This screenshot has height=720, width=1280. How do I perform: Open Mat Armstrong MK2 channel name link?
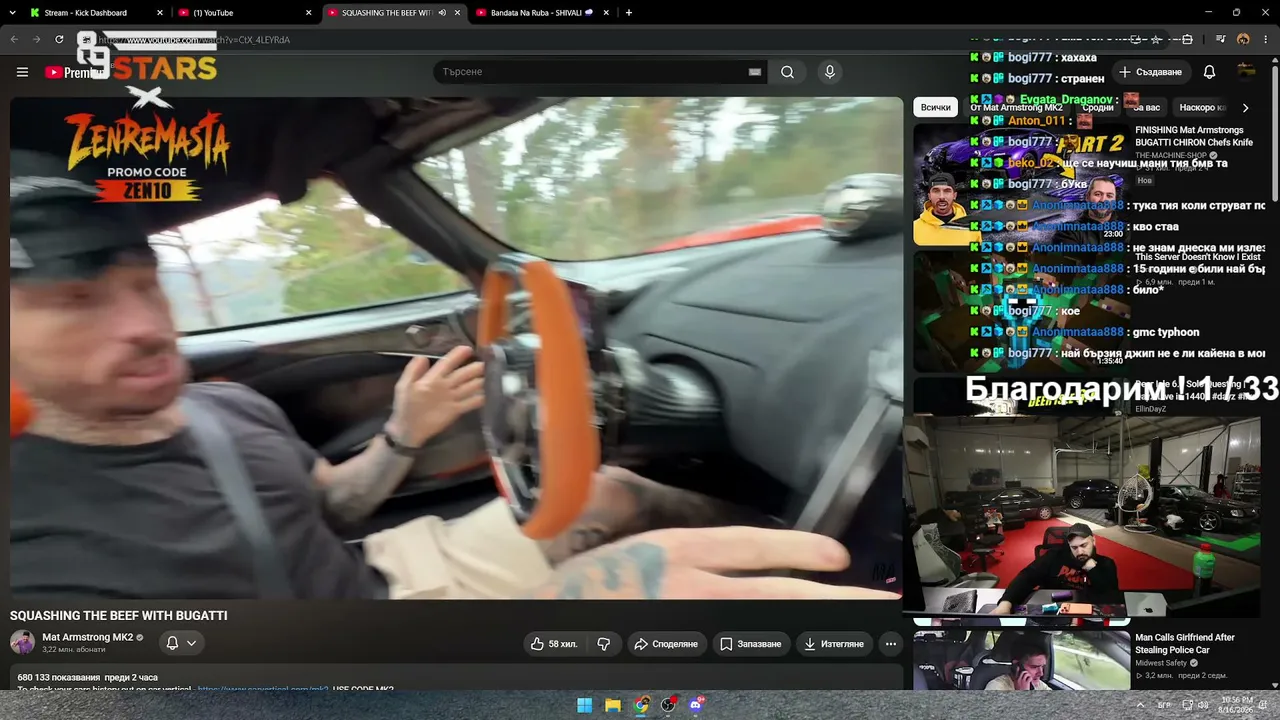pyautogui.click(x=86, y=637)
